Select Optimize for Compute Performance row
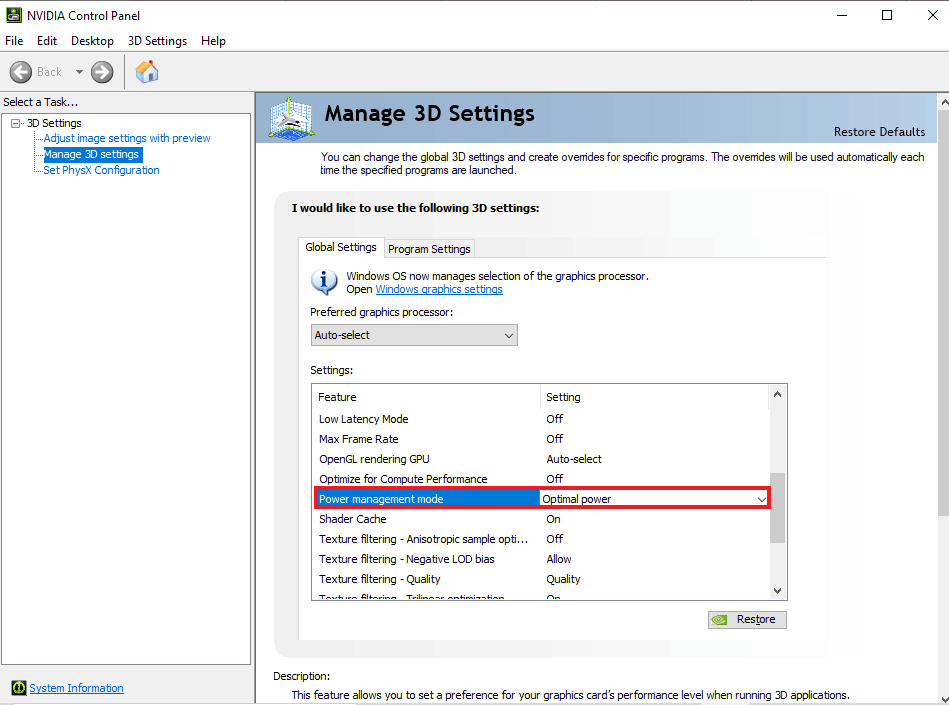Screen dimensions: 949x705 click(542, 479)
